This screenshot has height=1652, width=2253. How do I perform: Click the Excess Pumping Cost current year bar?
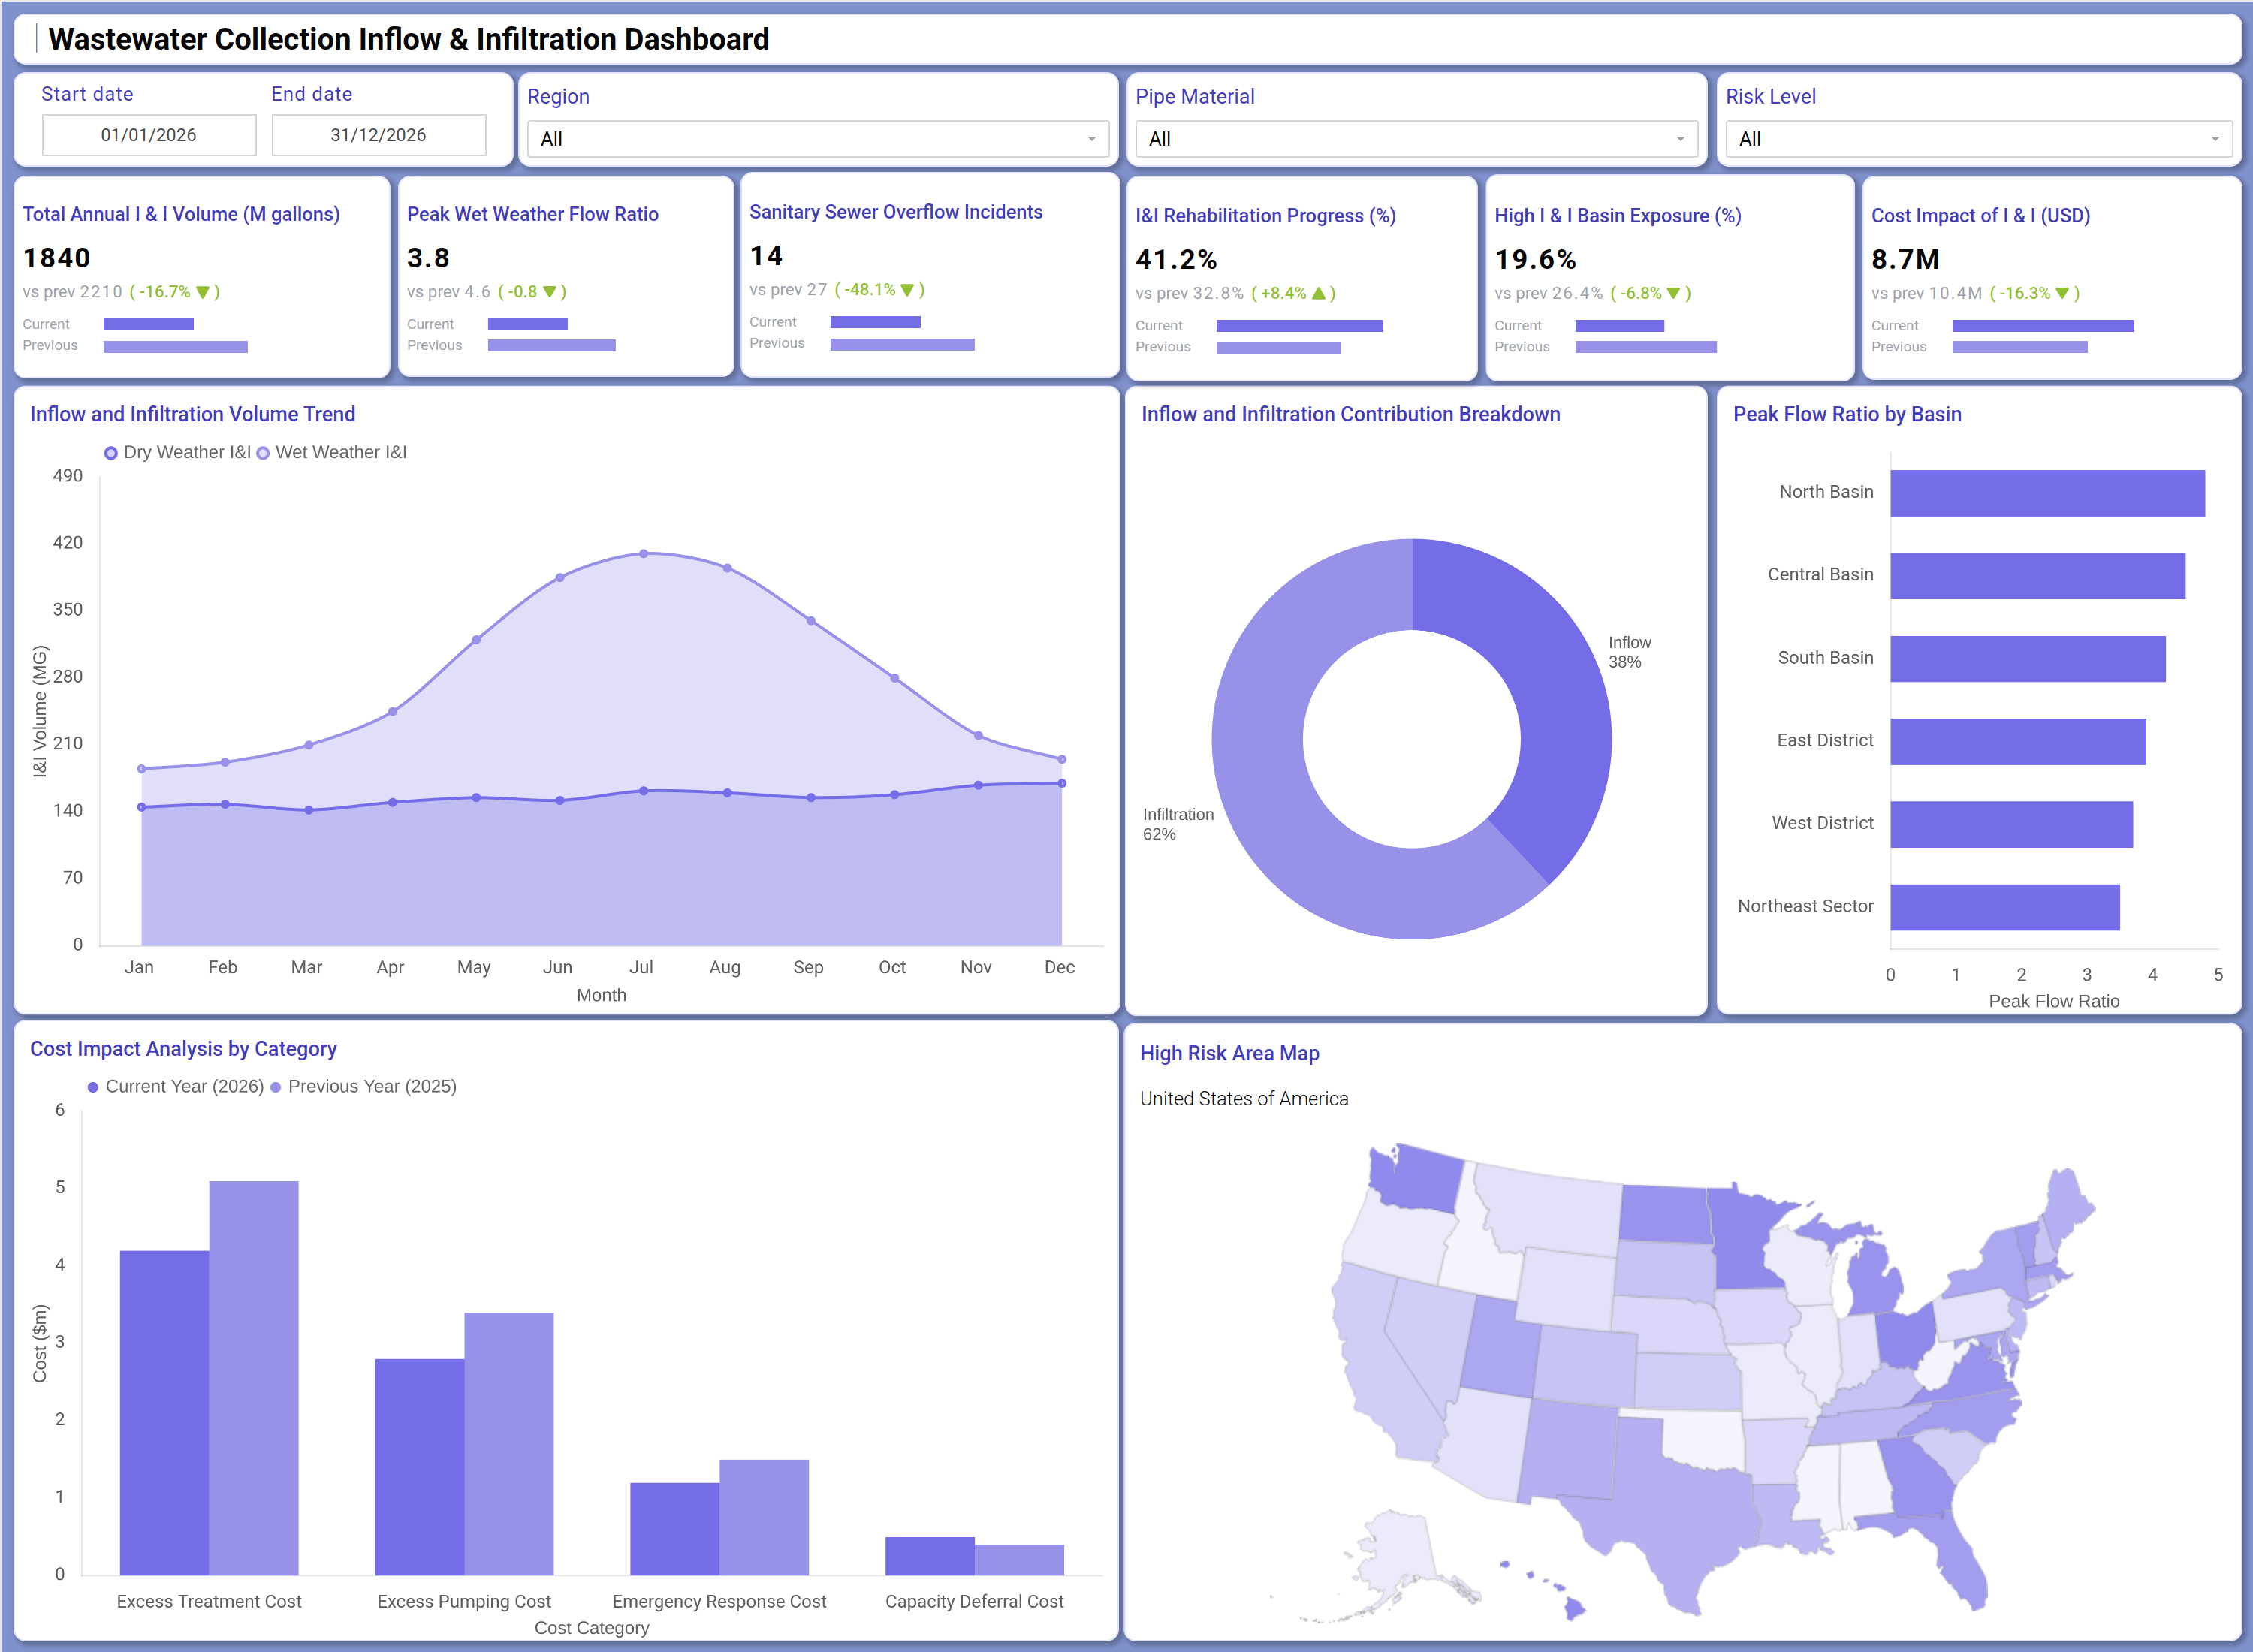tap(419, 1467)
